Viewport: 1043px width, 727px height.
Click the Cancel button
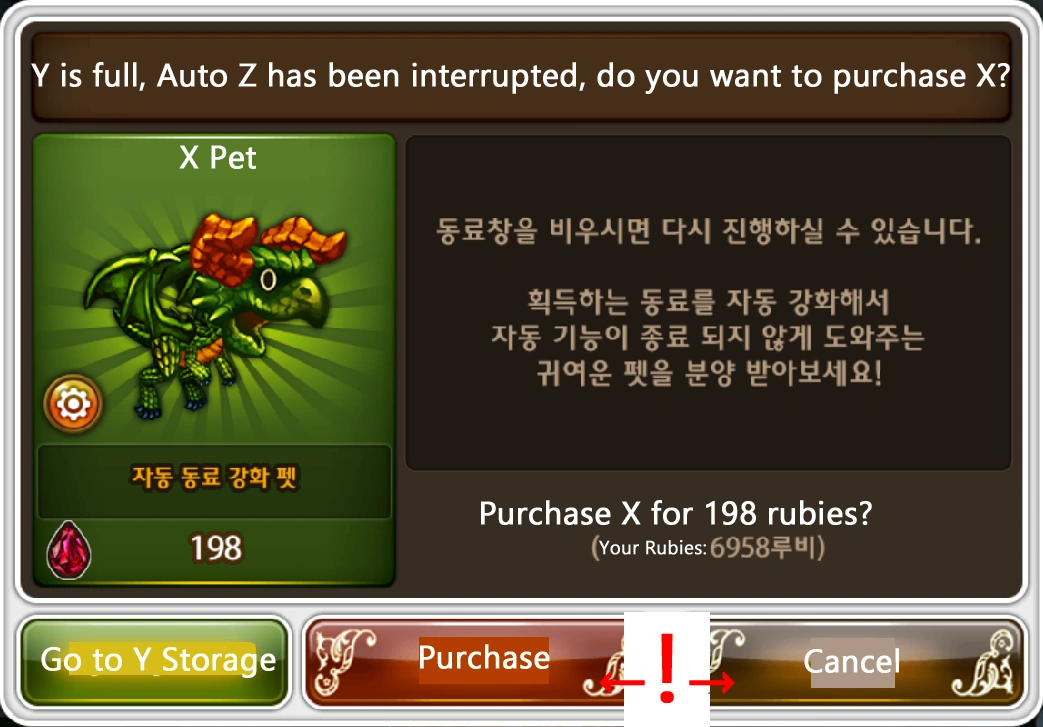click(851, 661)
